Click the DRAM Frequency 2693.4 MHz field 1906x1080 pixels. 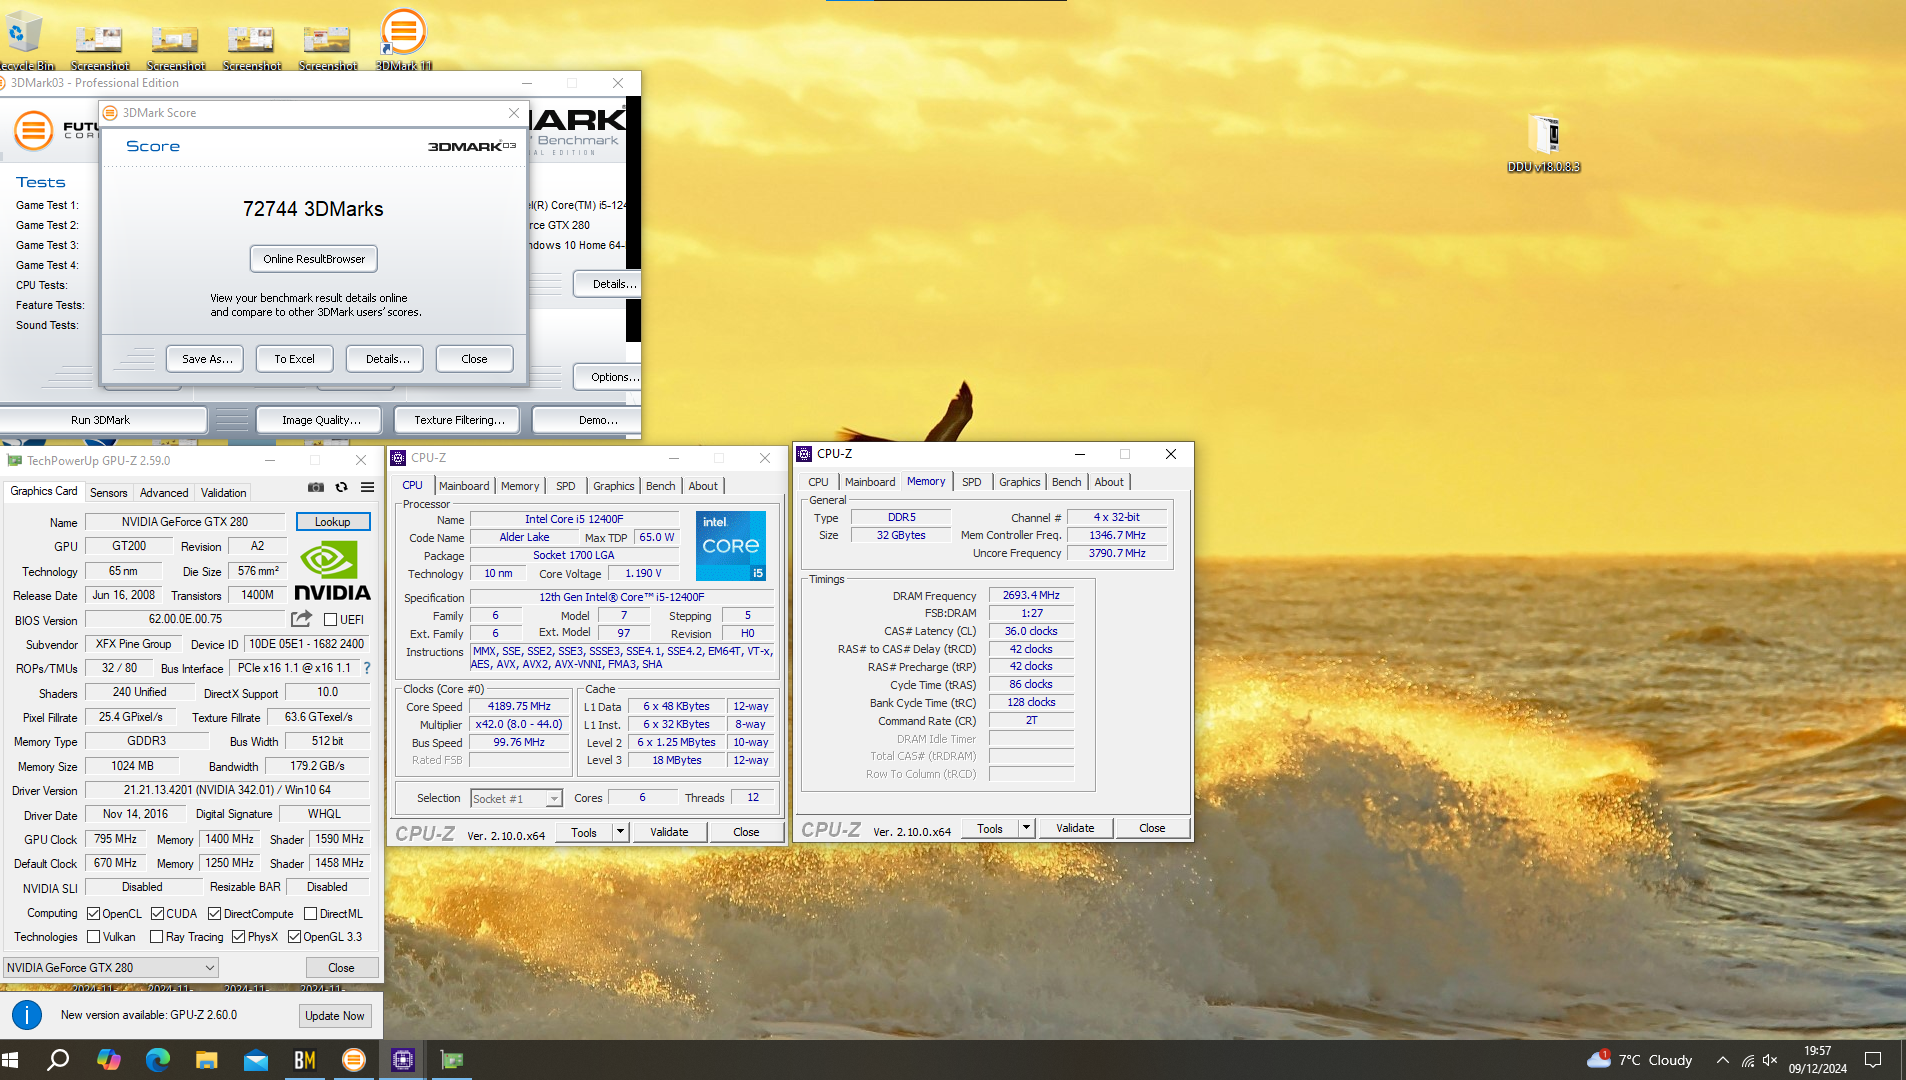1031,596
